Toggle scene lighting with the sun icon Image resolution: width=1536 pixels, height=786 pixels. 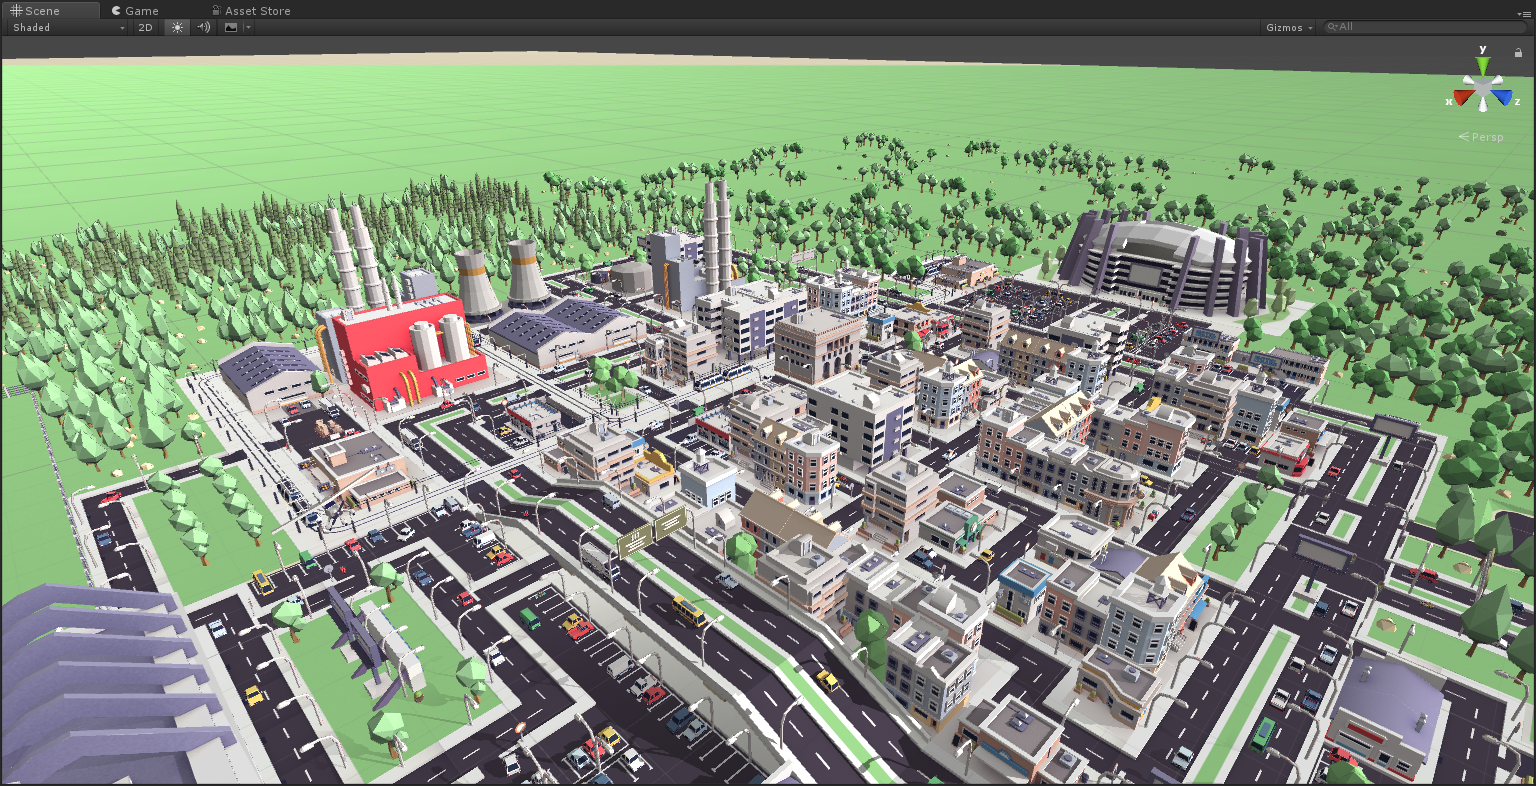(177, 27)
